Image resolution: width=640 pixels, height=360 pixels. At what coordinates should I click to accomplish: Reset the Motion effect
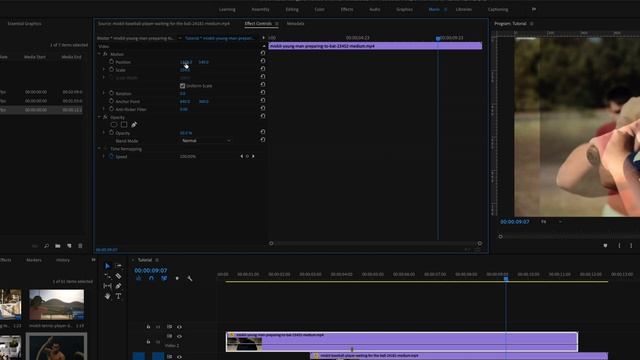tap(263, 53)
